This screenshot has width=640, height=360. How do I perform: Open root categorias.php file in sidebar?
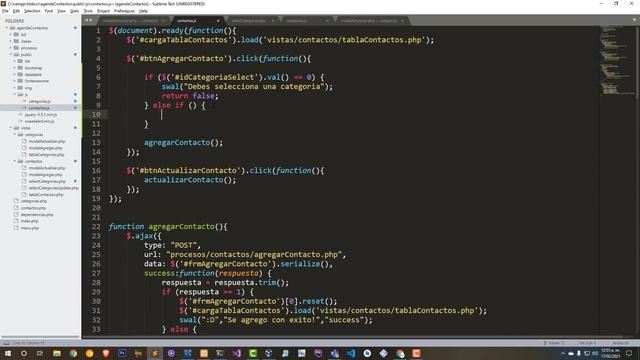coord(34,201)
